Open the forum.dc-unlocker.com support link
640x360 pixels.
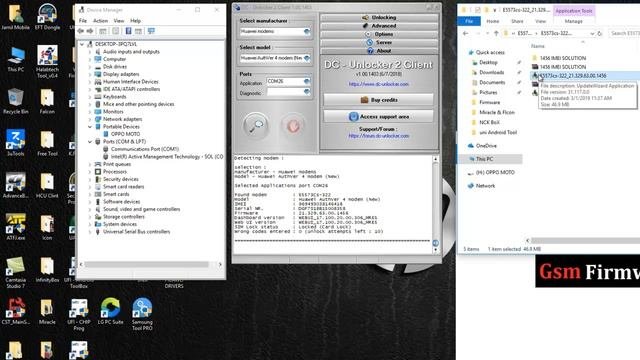click(x=378, y=136)
